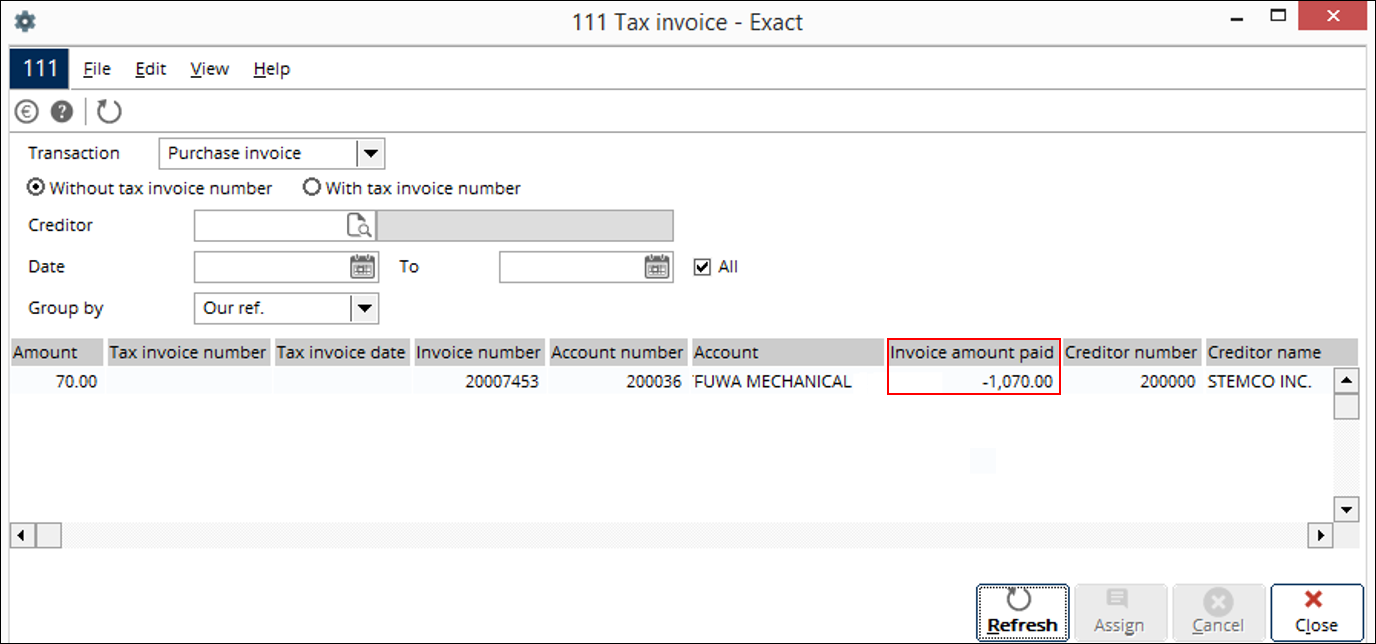Select the 70.00 amount cell
This screenshot has width=1376, height=644.
(x=57, y=381)
